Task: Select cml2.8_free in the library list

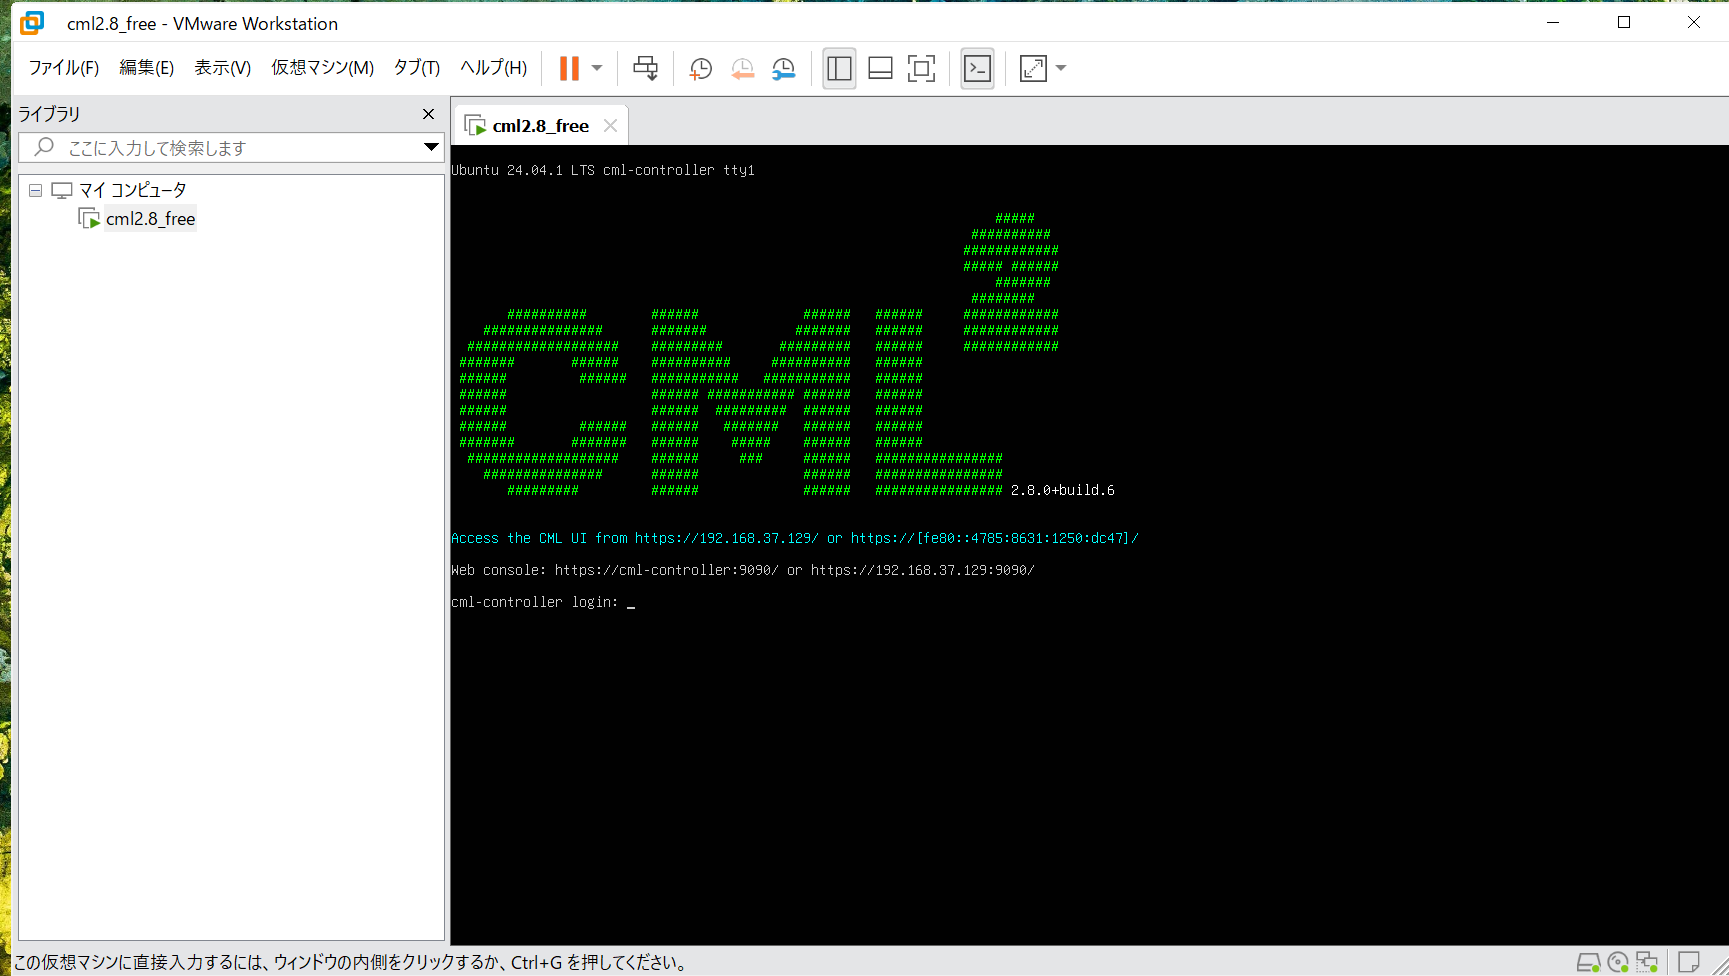Action: [x=150, y=218]
